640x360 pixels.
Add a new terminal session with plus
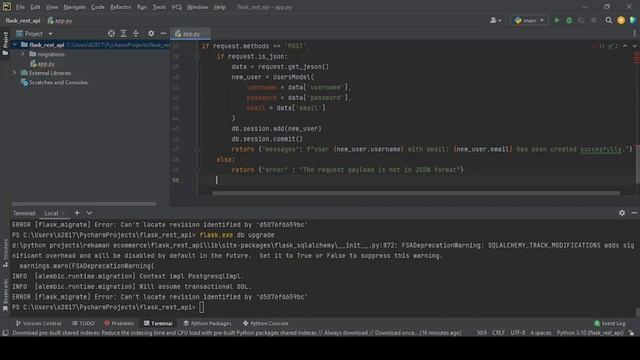(x=77, y=213)
